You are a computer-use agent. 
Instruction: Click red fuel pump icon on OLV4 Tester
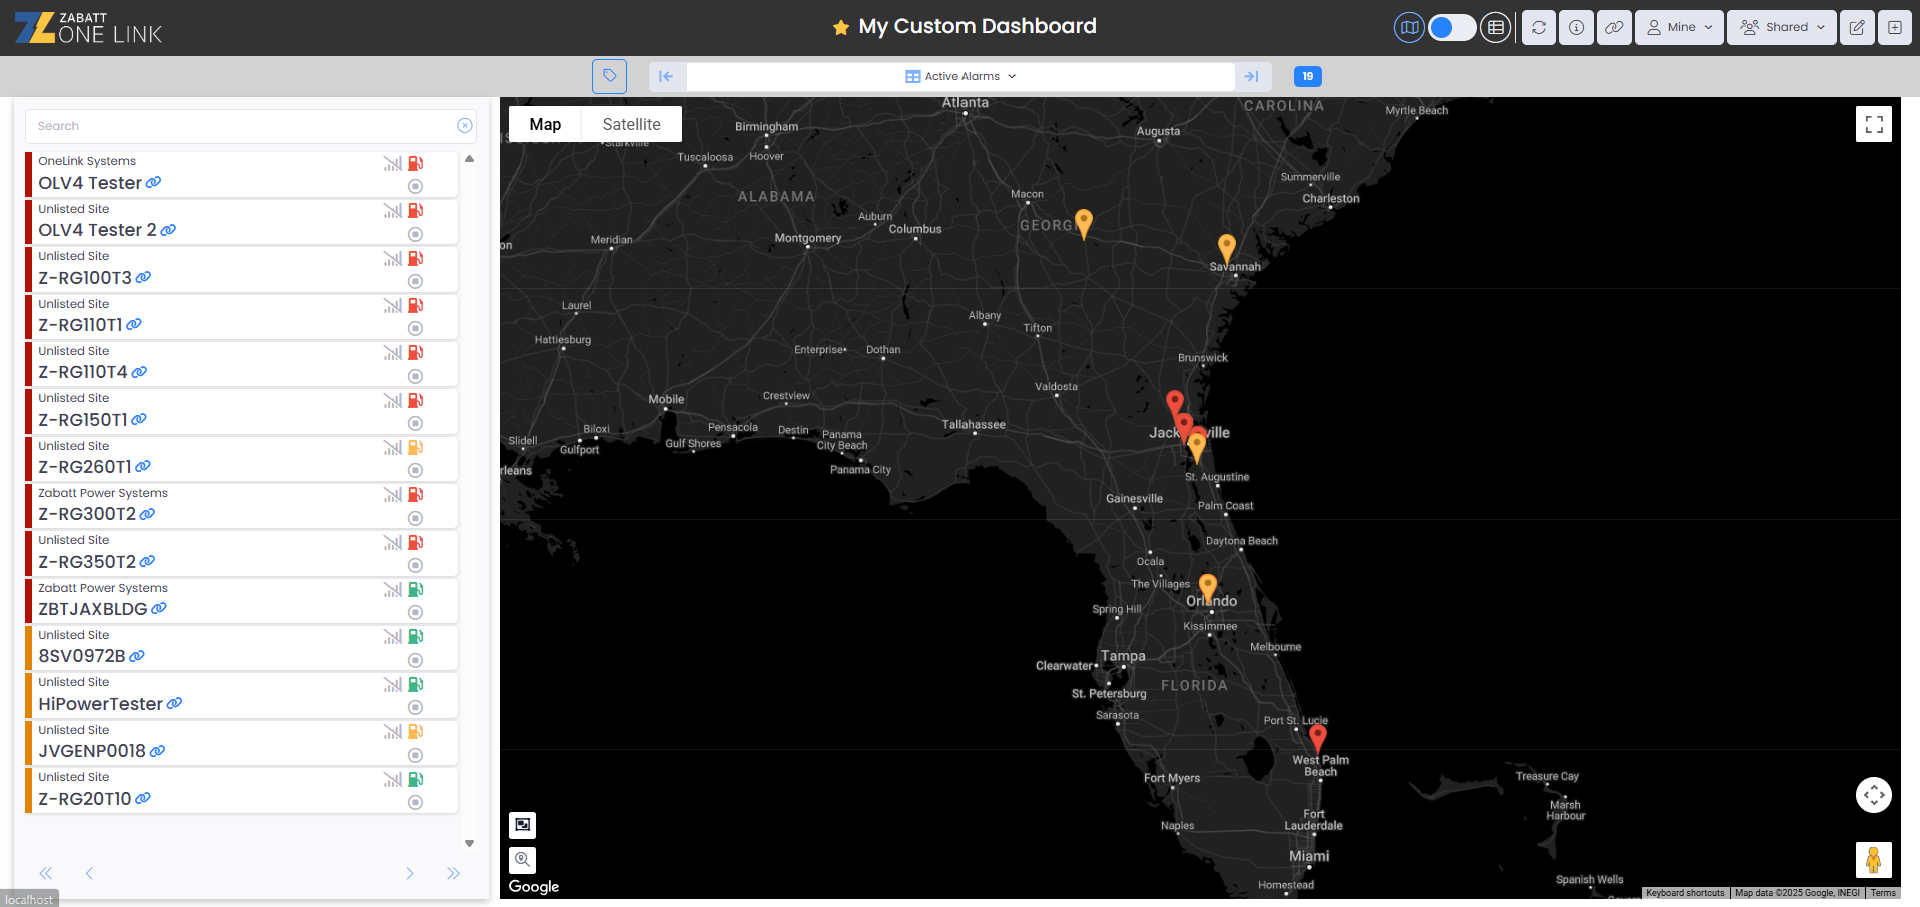pyautogui.click(x=416, y=163)
